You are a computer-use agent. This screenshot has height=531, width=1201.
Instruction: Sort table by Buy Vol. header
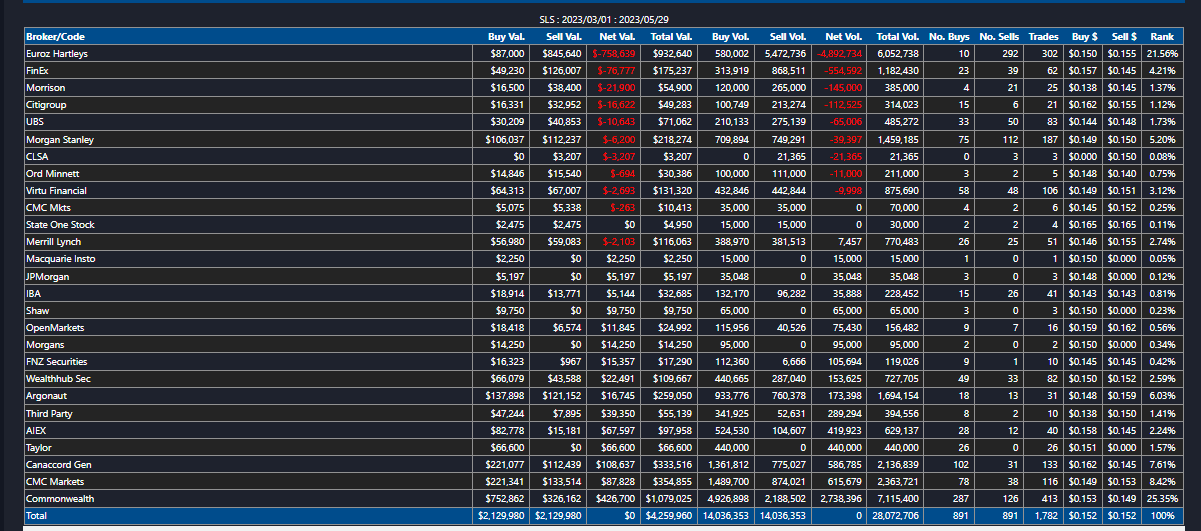click(731, 36)
